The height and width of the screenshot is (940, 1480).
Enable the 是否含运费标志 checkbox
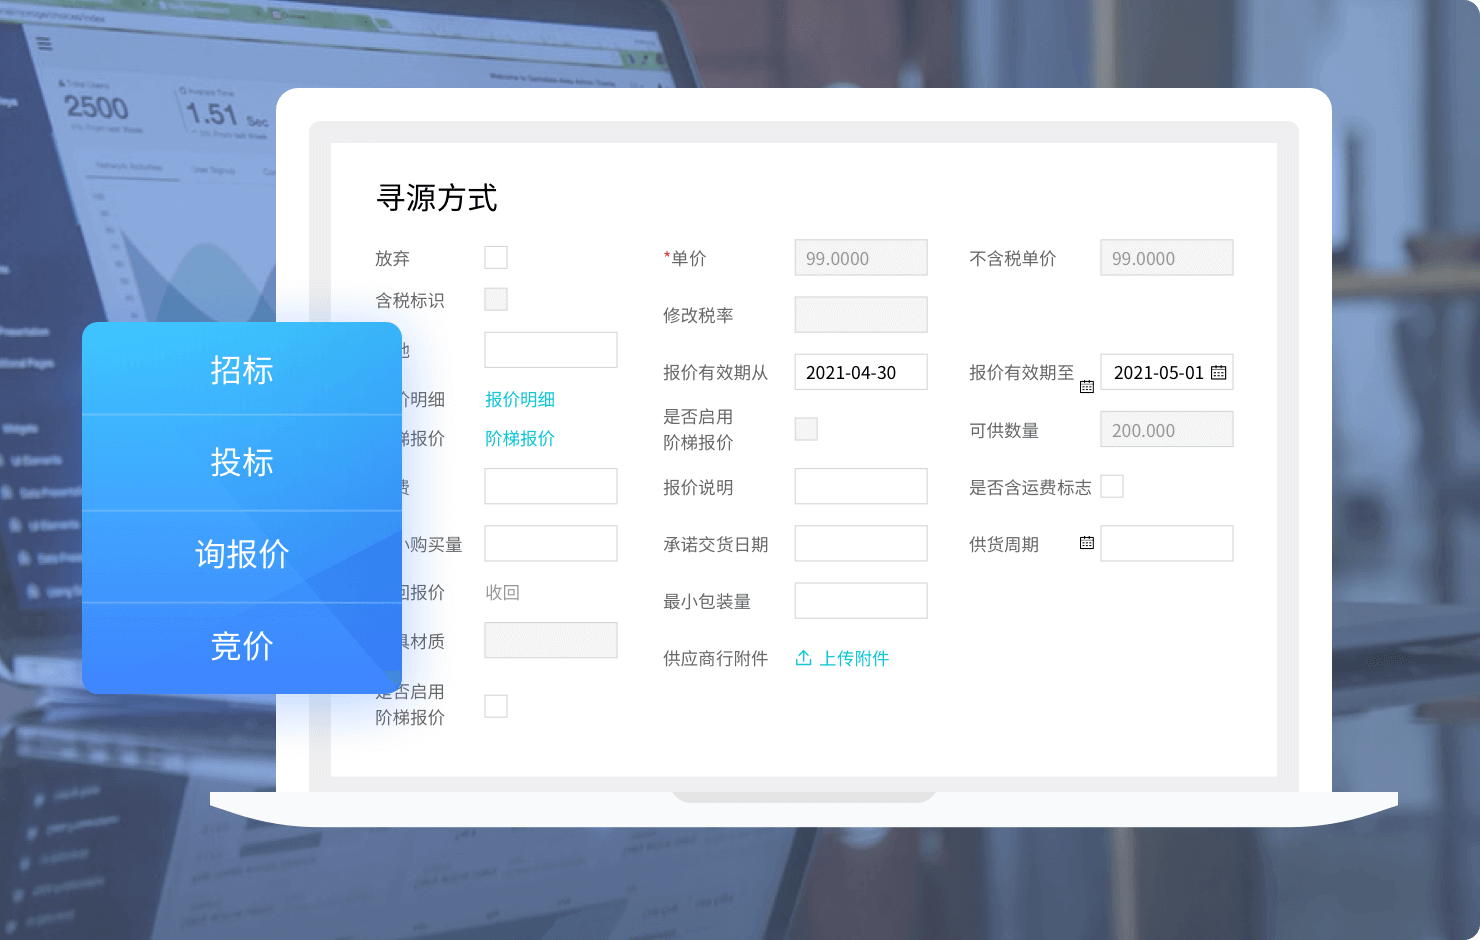1112,486
